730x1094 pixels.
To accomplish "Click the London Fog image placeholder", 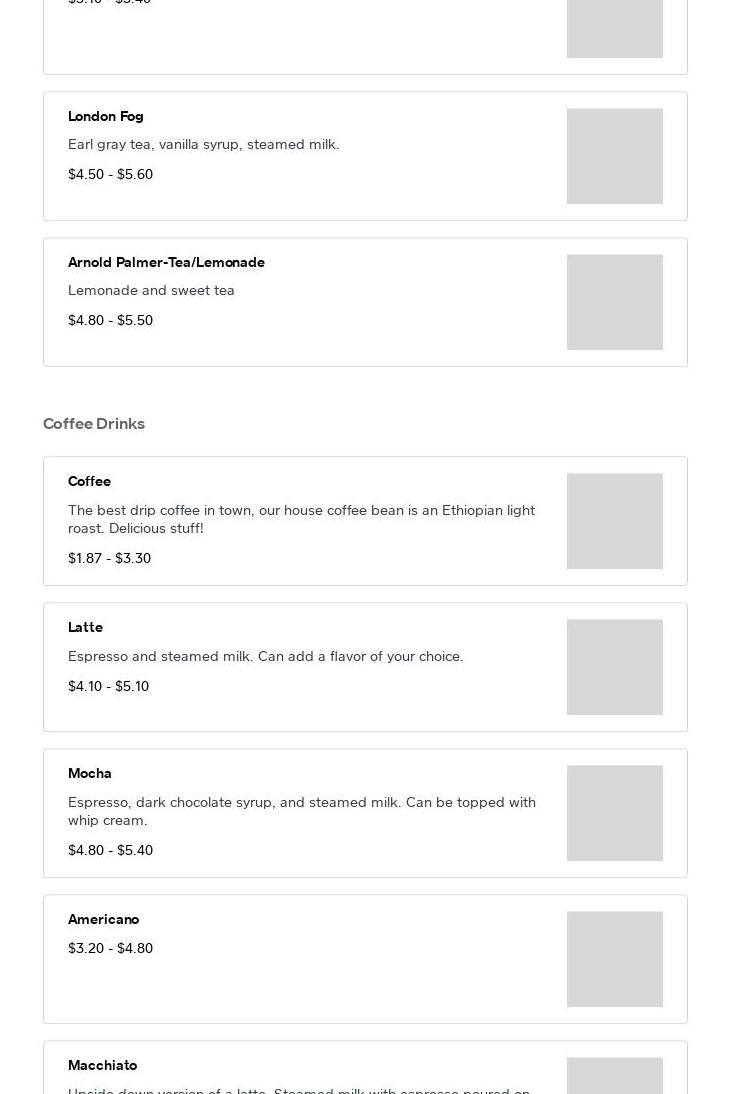I will (614, 156).
